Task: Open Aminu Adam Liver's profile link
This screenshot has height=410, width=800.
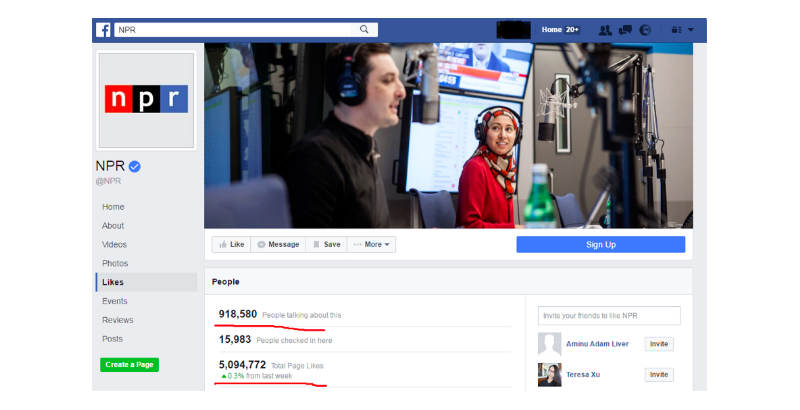Action: click(x=597, y=344)
